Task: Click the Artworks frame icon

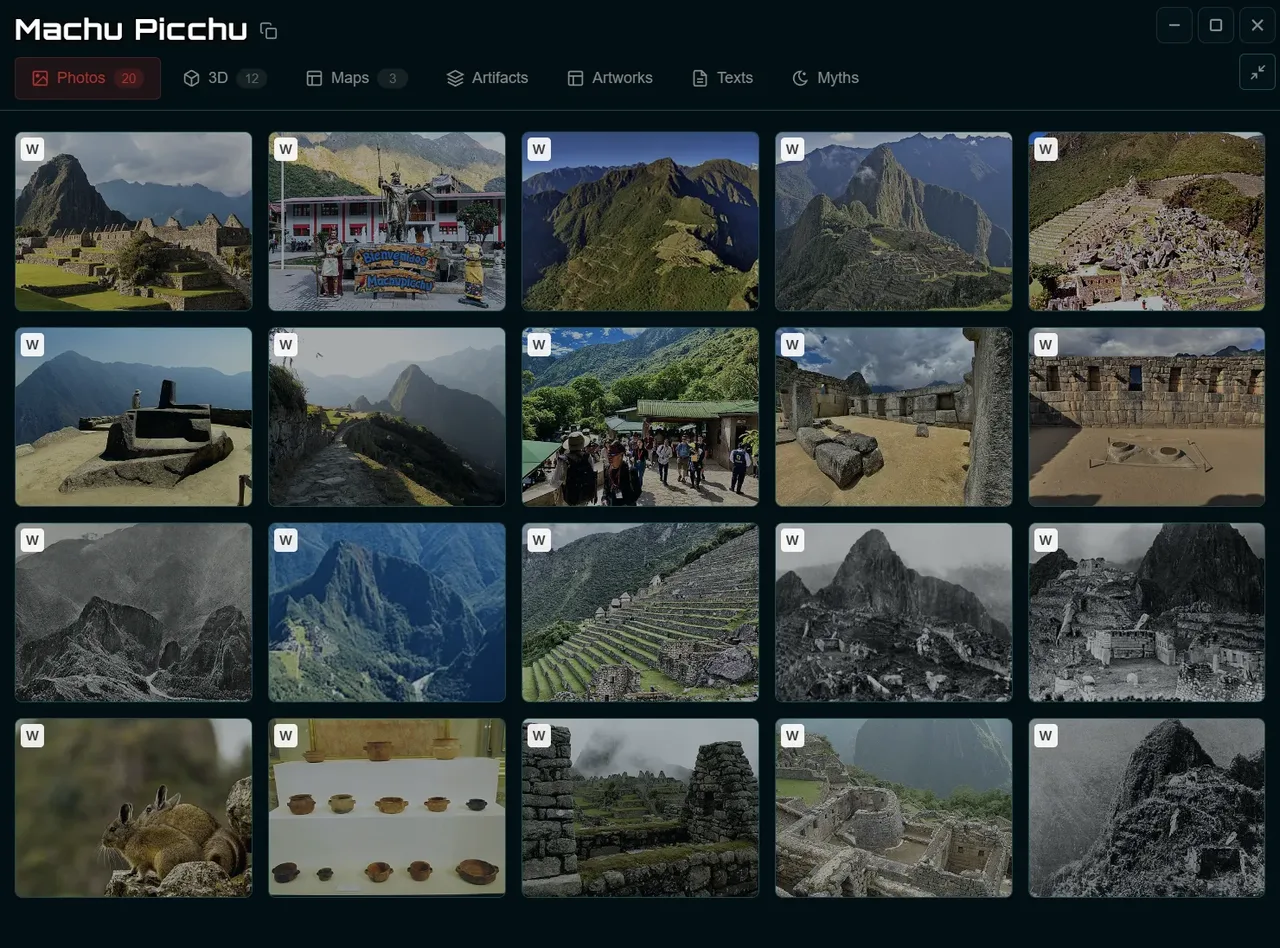Action: point(575,77)
